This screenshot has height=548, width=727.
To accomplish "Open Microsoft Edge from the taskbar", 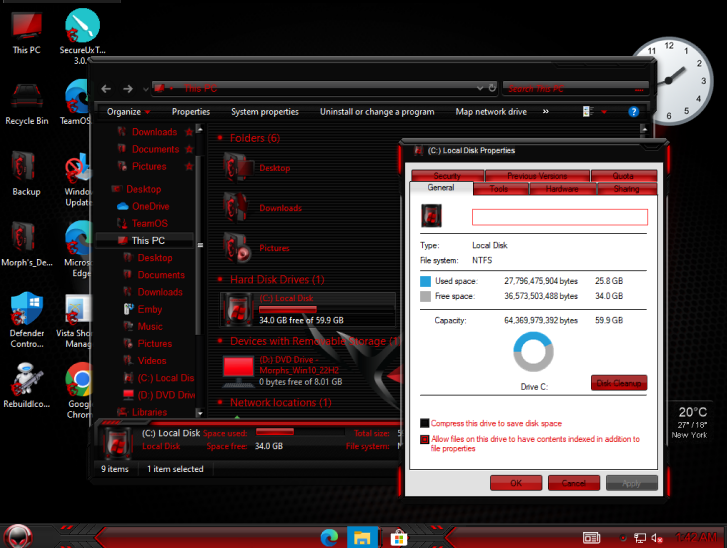I will point(329,537).
